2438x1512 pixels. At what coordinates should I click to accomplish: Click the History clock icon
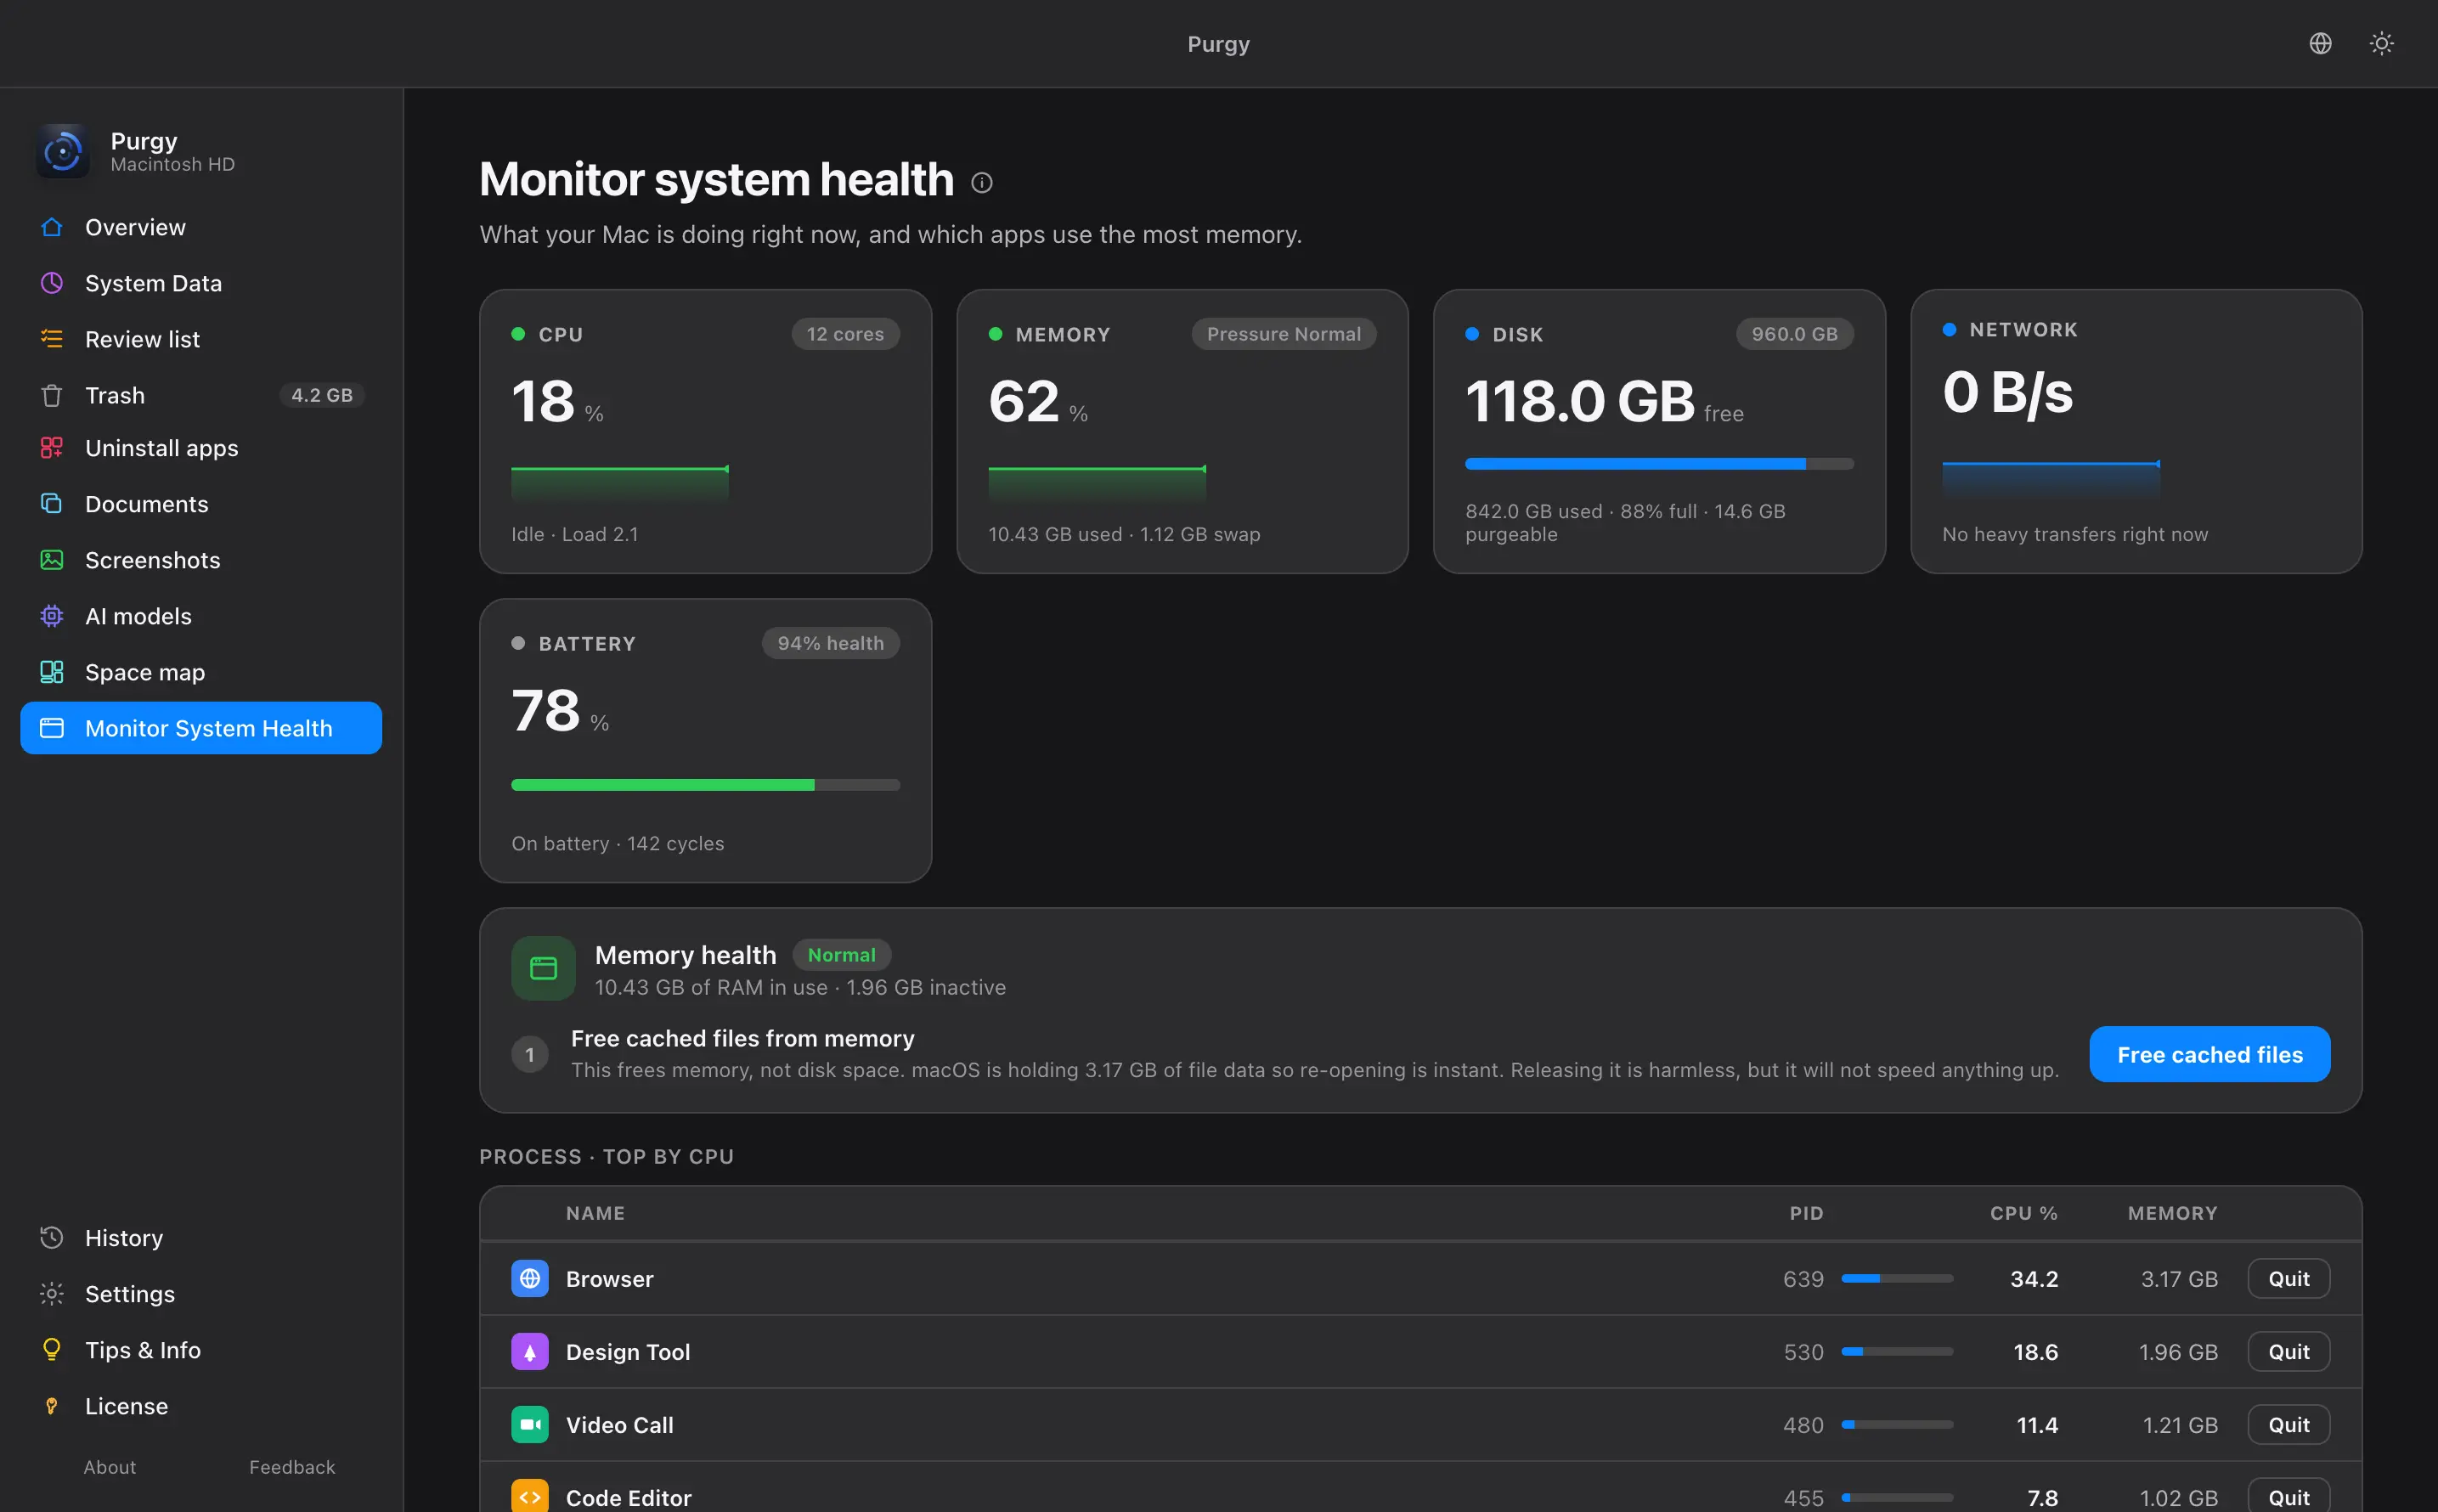tap(52, 1237)
